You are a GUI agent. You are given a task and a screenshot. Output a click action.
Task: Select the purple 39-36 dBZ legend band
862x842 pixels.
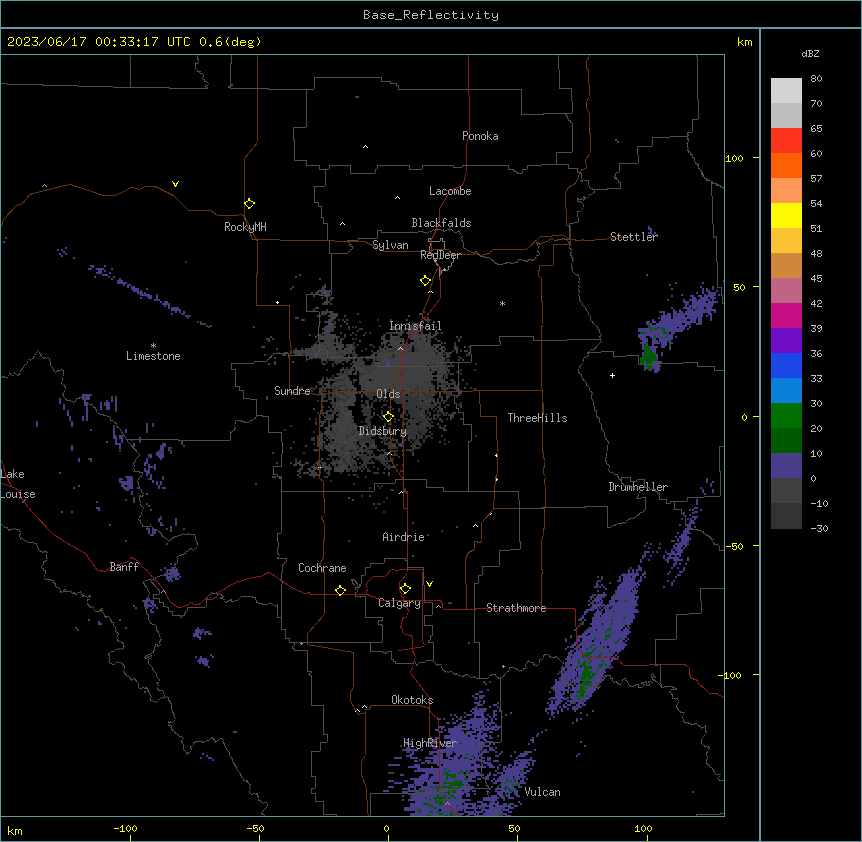click(x=786, y=340)
